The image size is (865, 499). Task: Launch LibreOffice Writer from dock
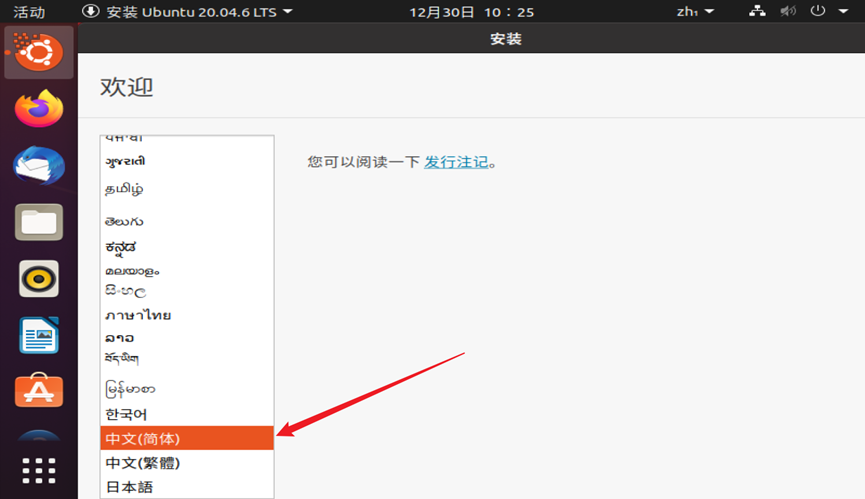39,335
